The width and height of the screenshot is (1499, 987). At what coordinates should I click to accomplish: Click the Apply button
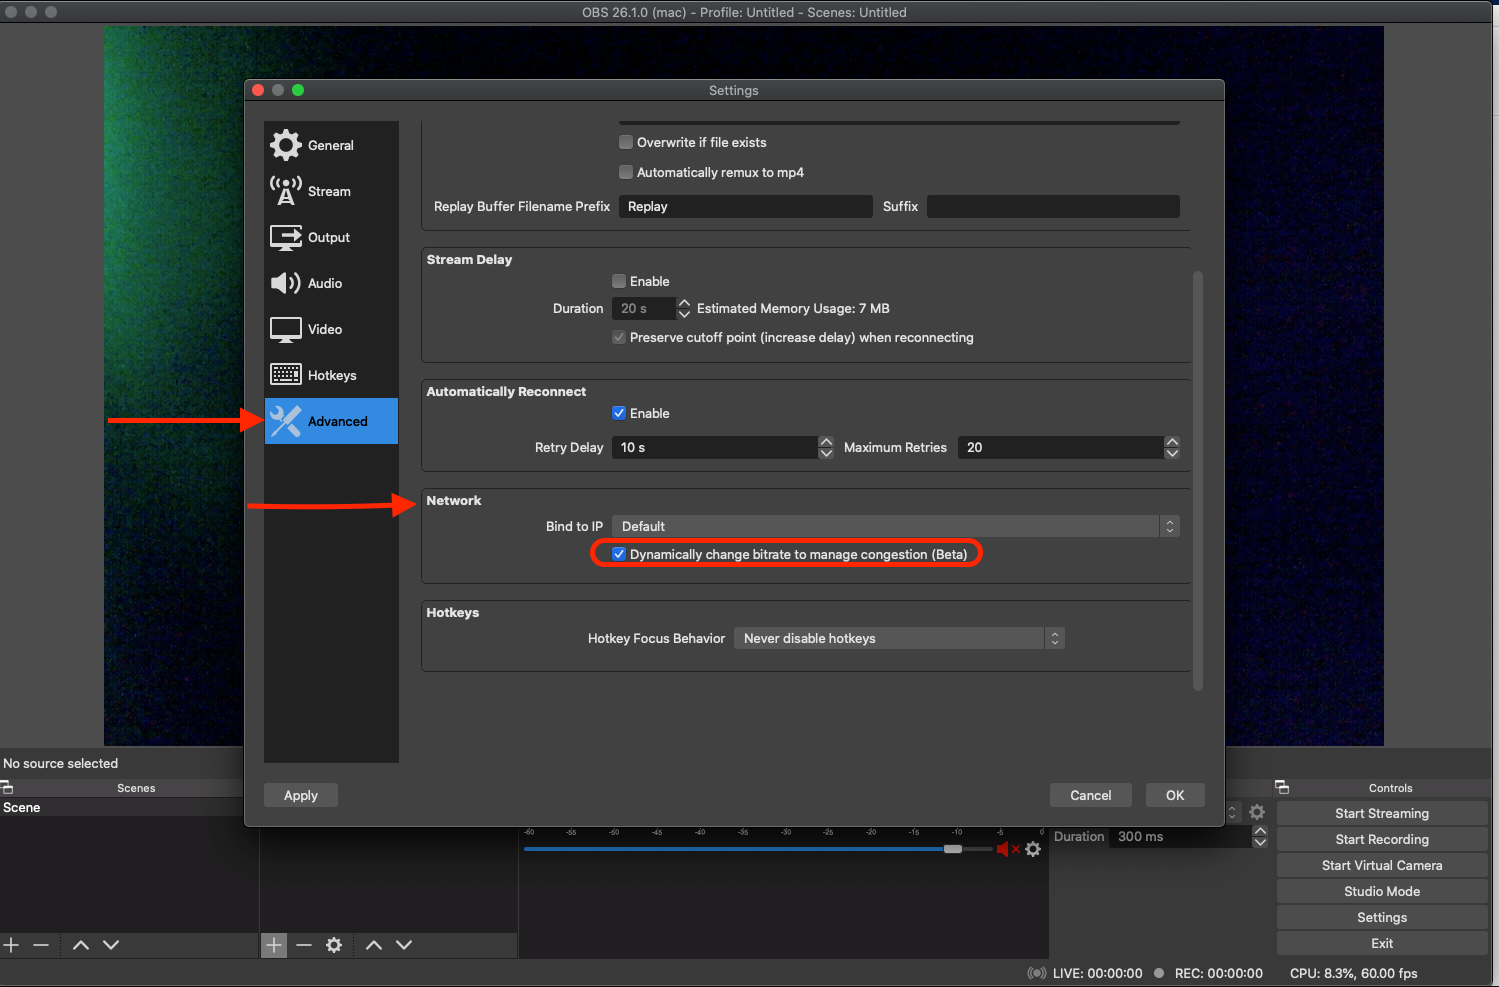pyautogui.click(x=301, y=795)
